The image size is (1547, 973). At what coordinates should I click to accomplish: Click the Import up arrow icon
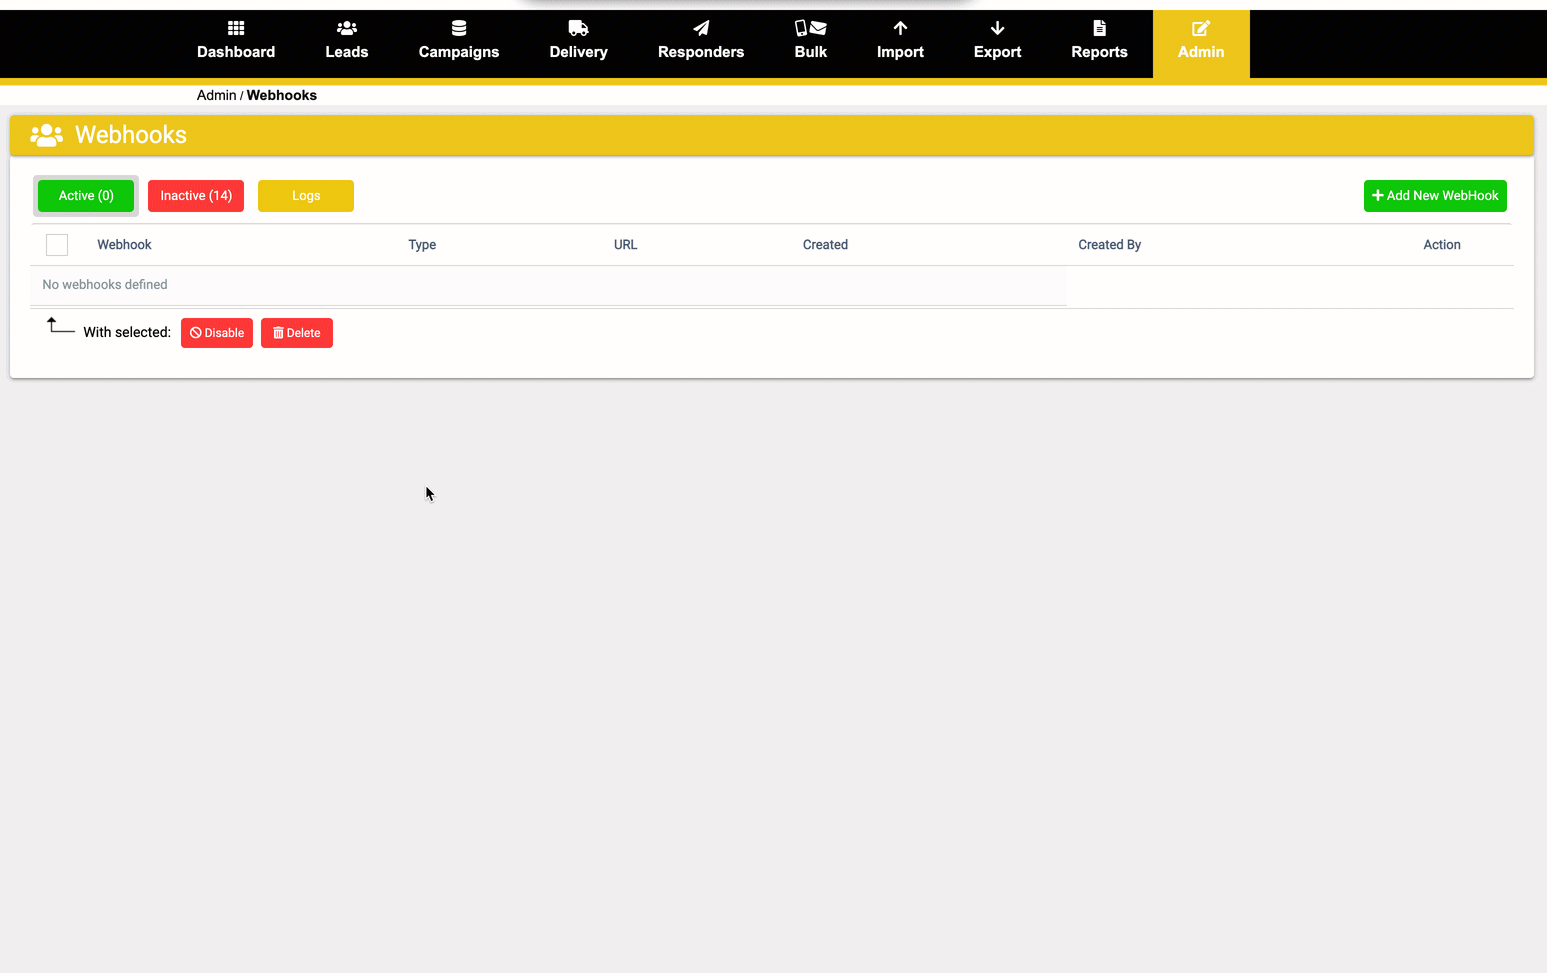pos(900,28)
